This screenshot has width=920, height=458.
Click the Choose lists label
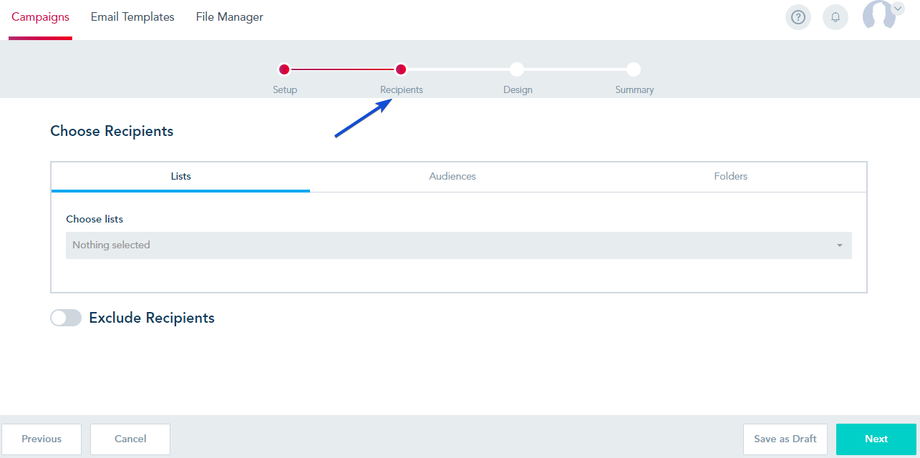coord(94,219)
